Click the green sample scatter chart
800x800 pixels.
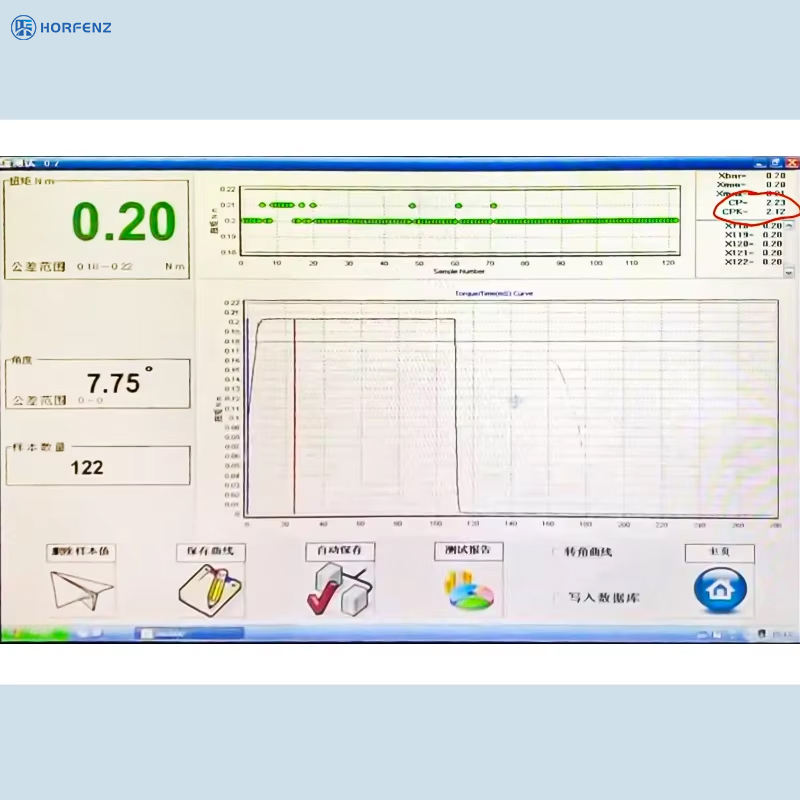click(460, 220)
